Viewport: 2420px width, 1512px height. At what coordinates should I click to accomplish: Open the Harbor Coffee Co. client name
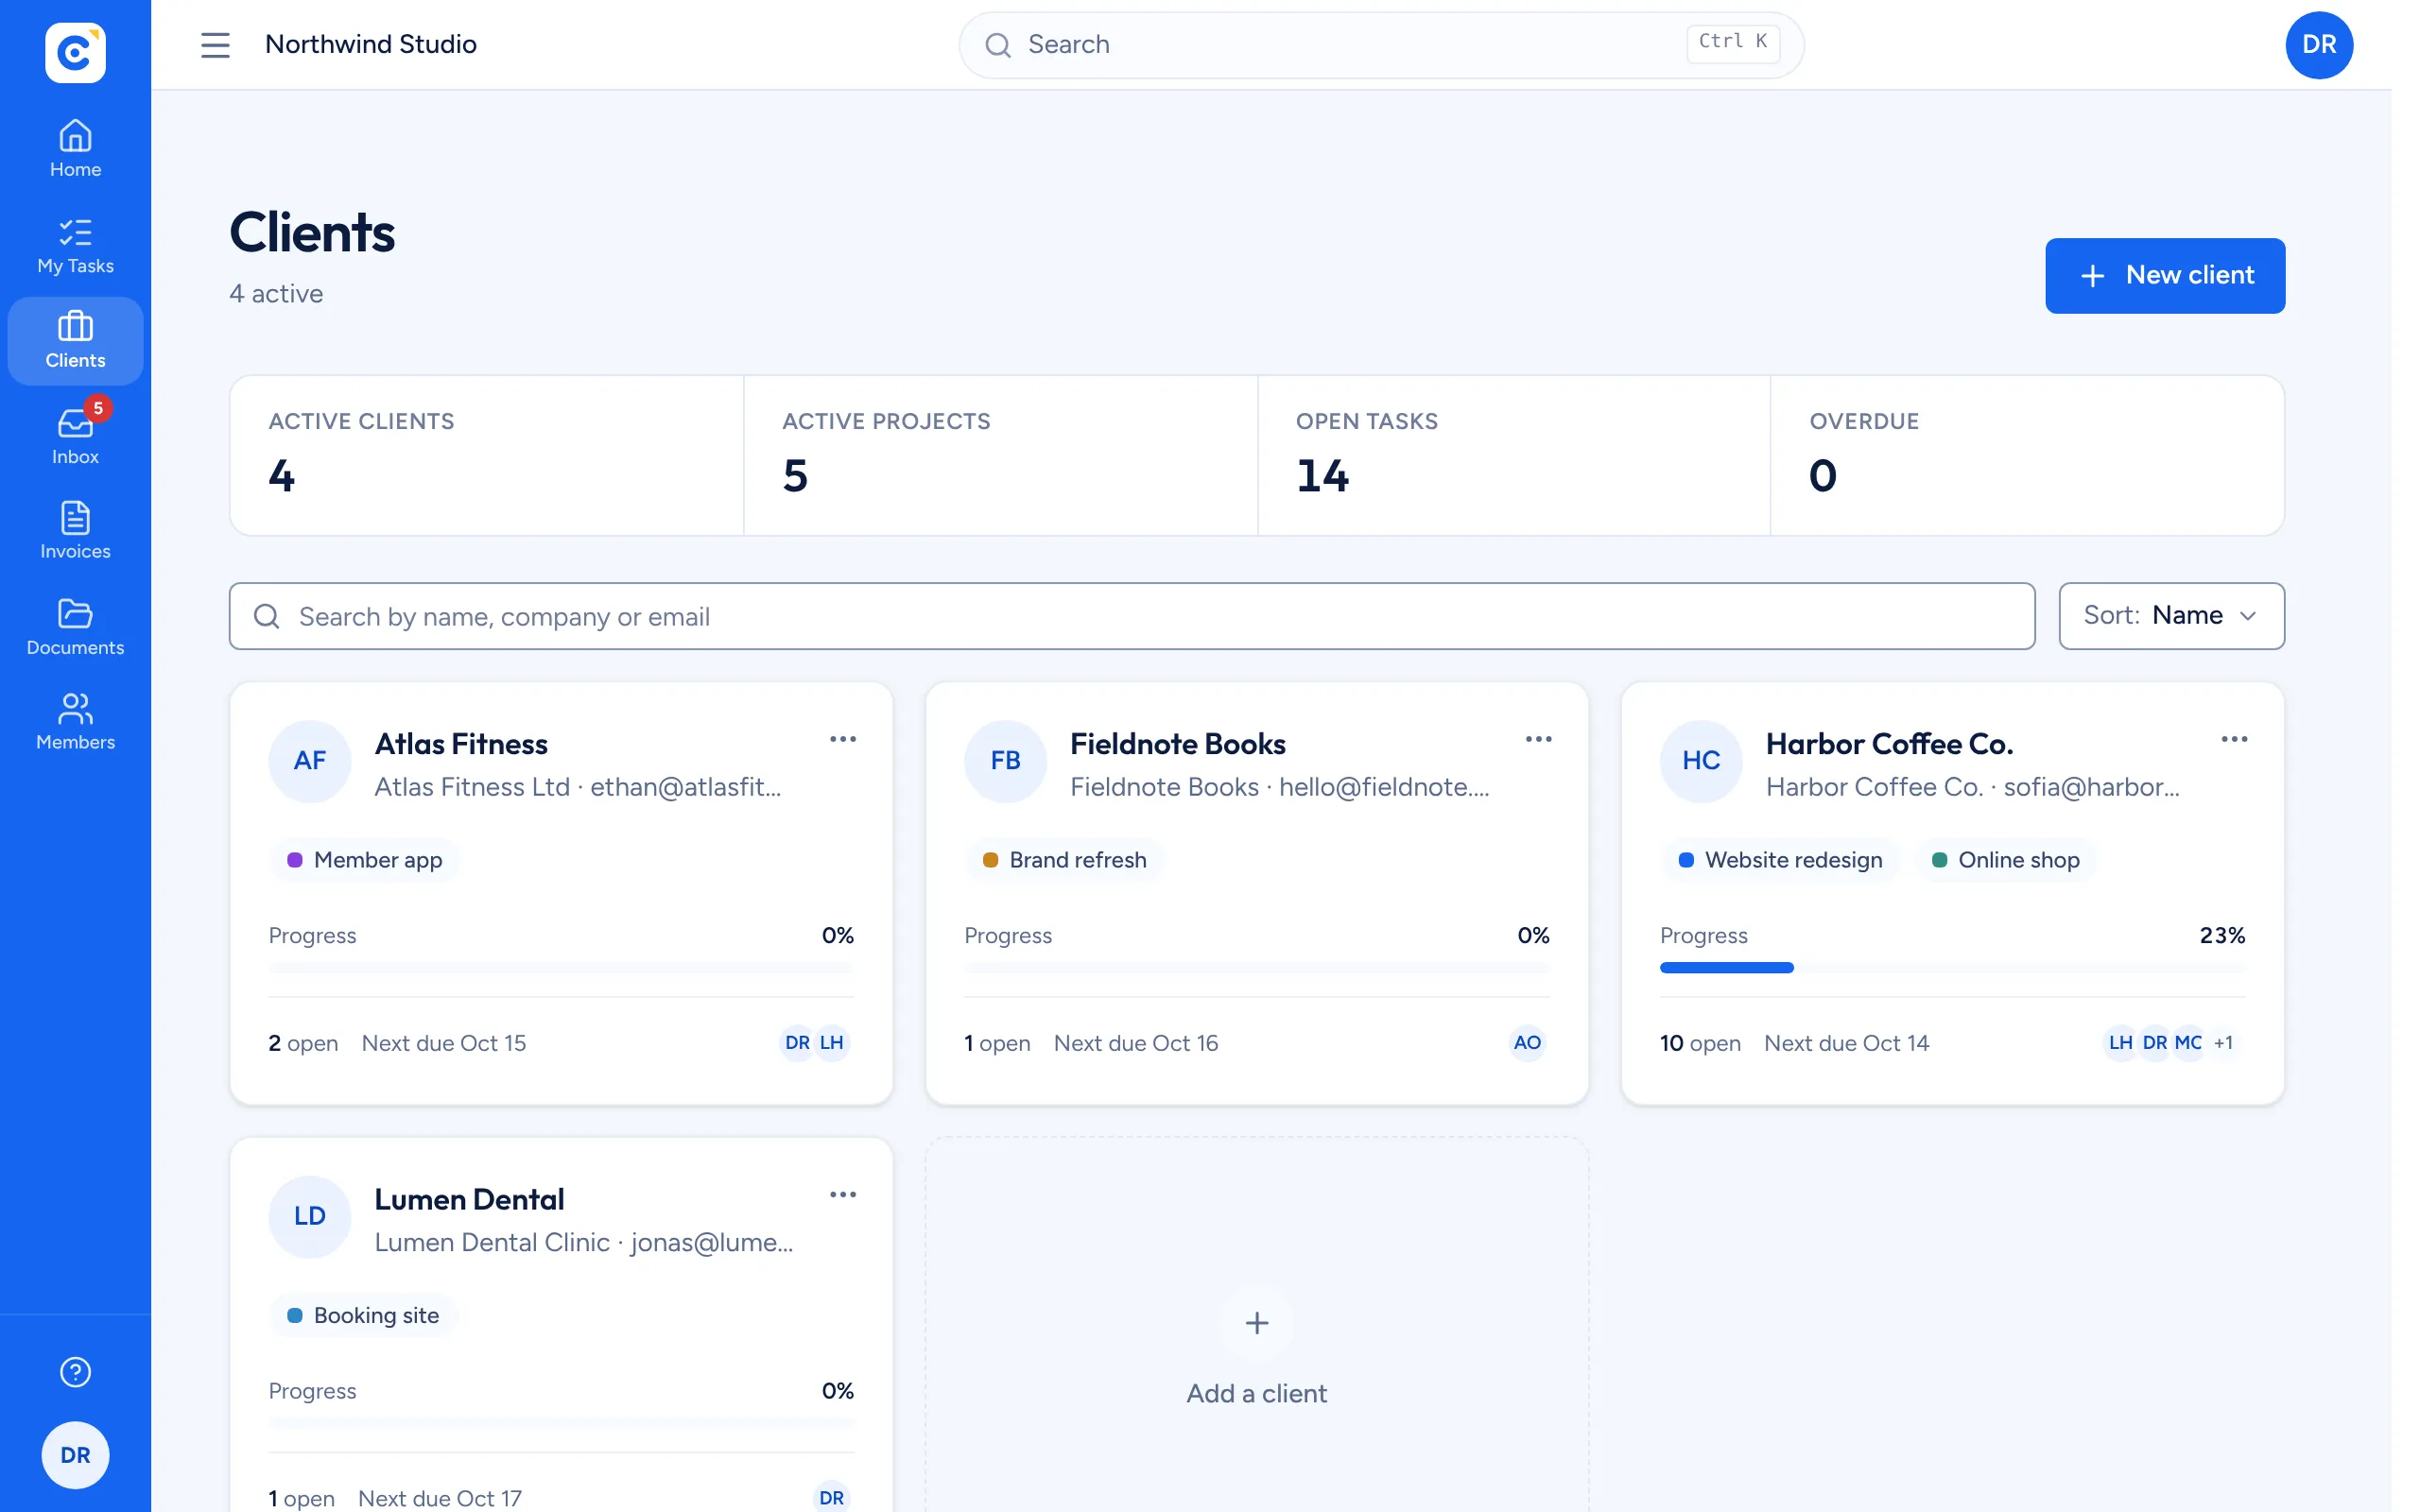click(x=1889, y=744)
